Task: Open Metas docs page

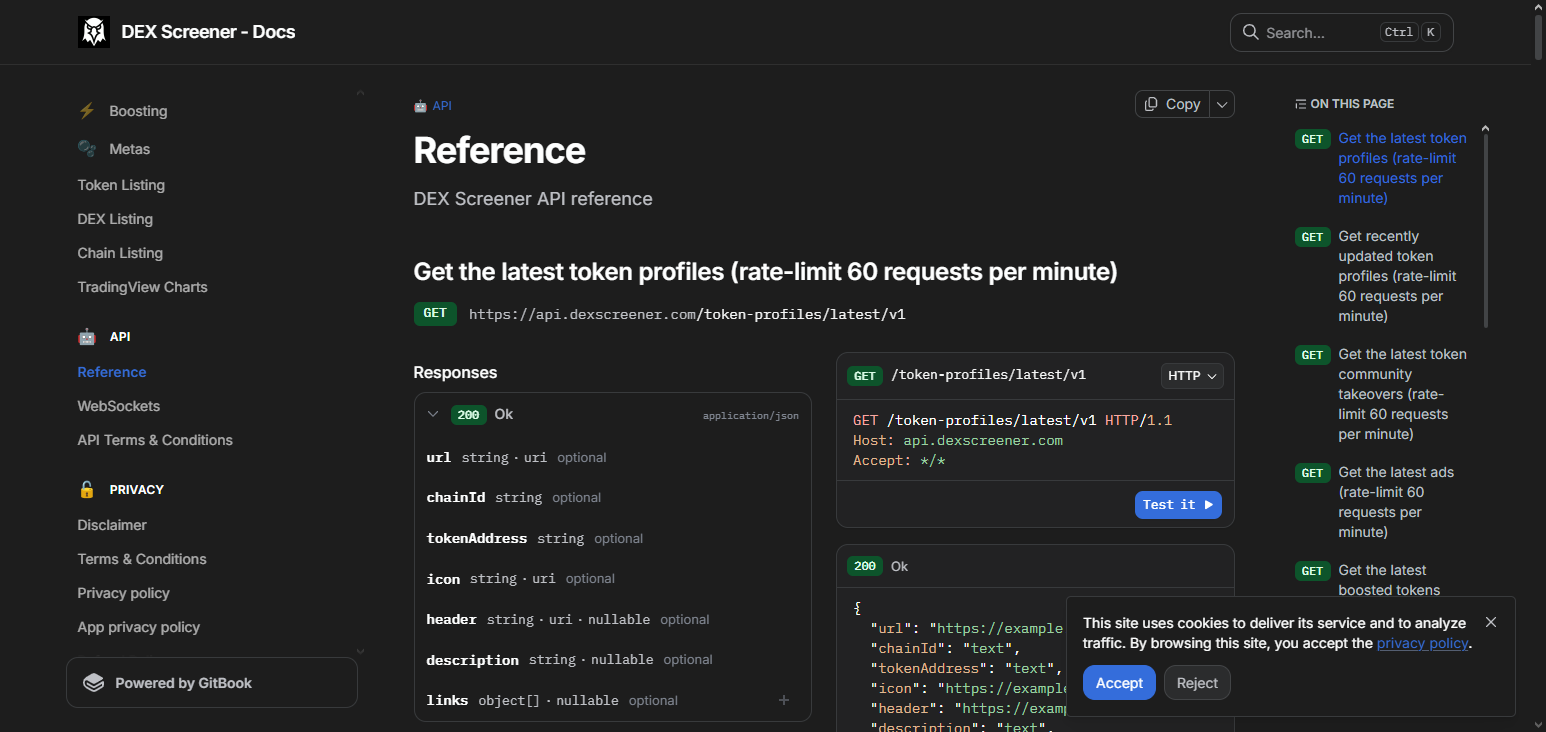Action: [x=129, y=149]
